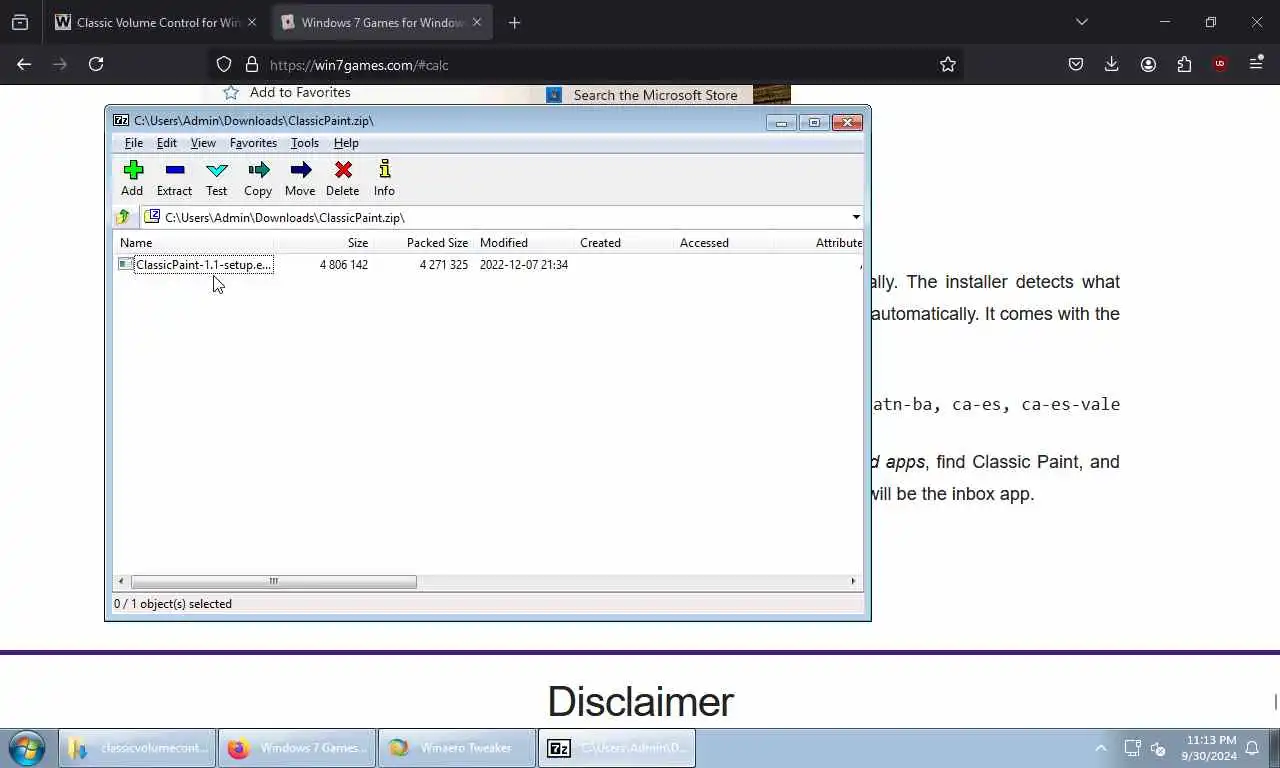This screenshot has height=768, width=1280.
Task: Click the Move toolbar icon
Action: coord(300,178)
